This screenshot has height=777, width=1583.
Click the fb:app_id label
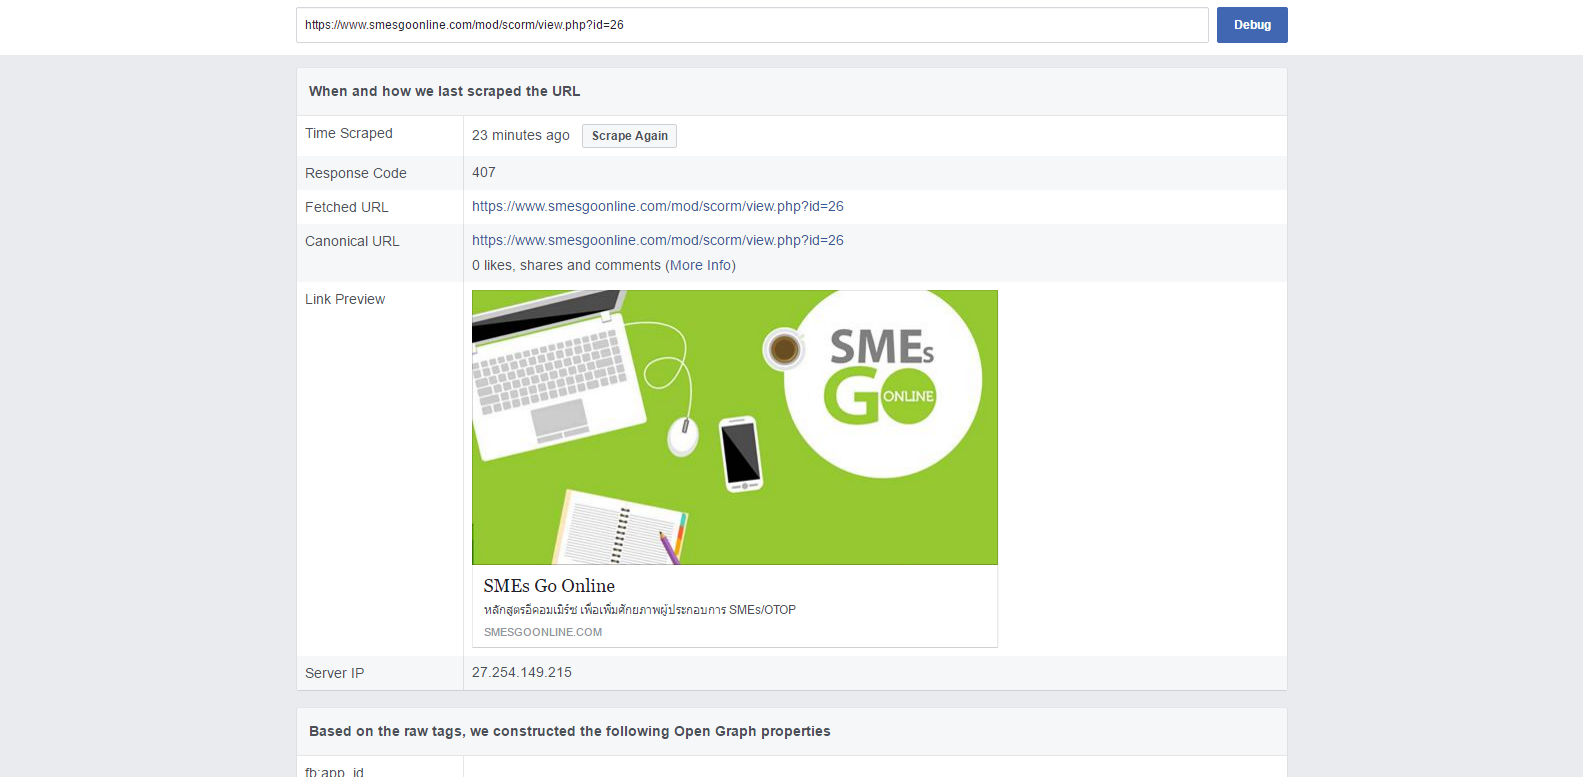click(x=335, y=772)
